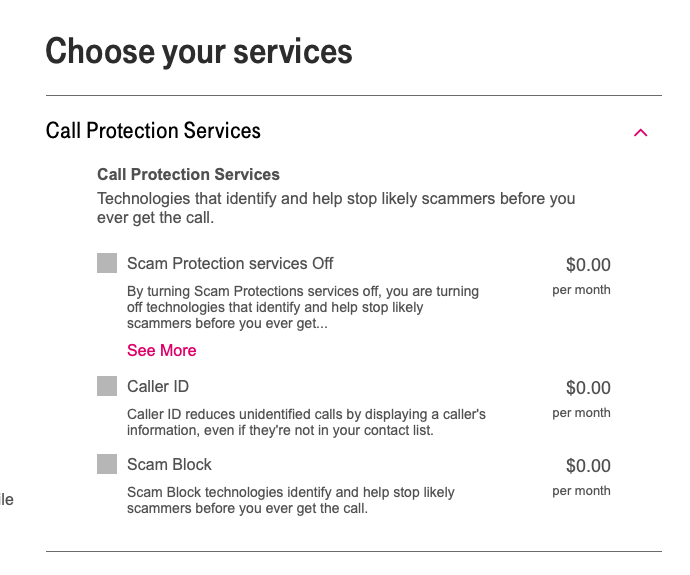This screenshot has width=690, height=575.
Task: Click the Scam Block description text
Action: click(x=290, y=500)
